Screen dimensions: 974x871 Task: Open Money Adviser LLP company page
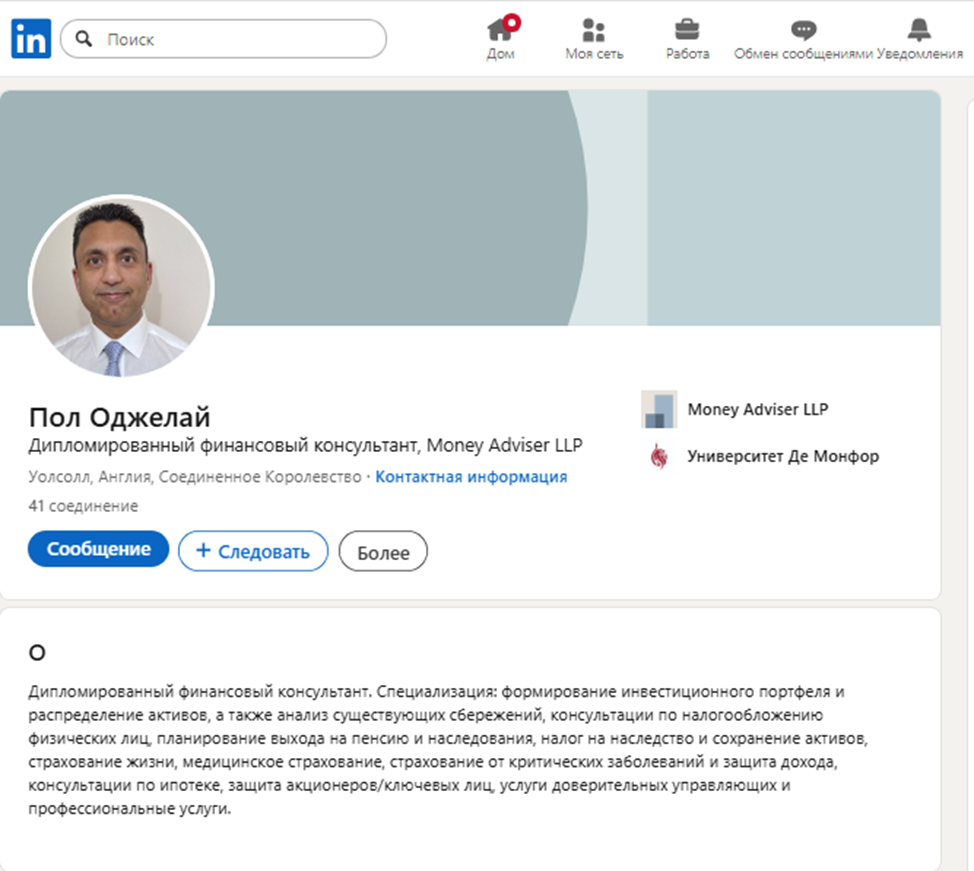[755, 409]
